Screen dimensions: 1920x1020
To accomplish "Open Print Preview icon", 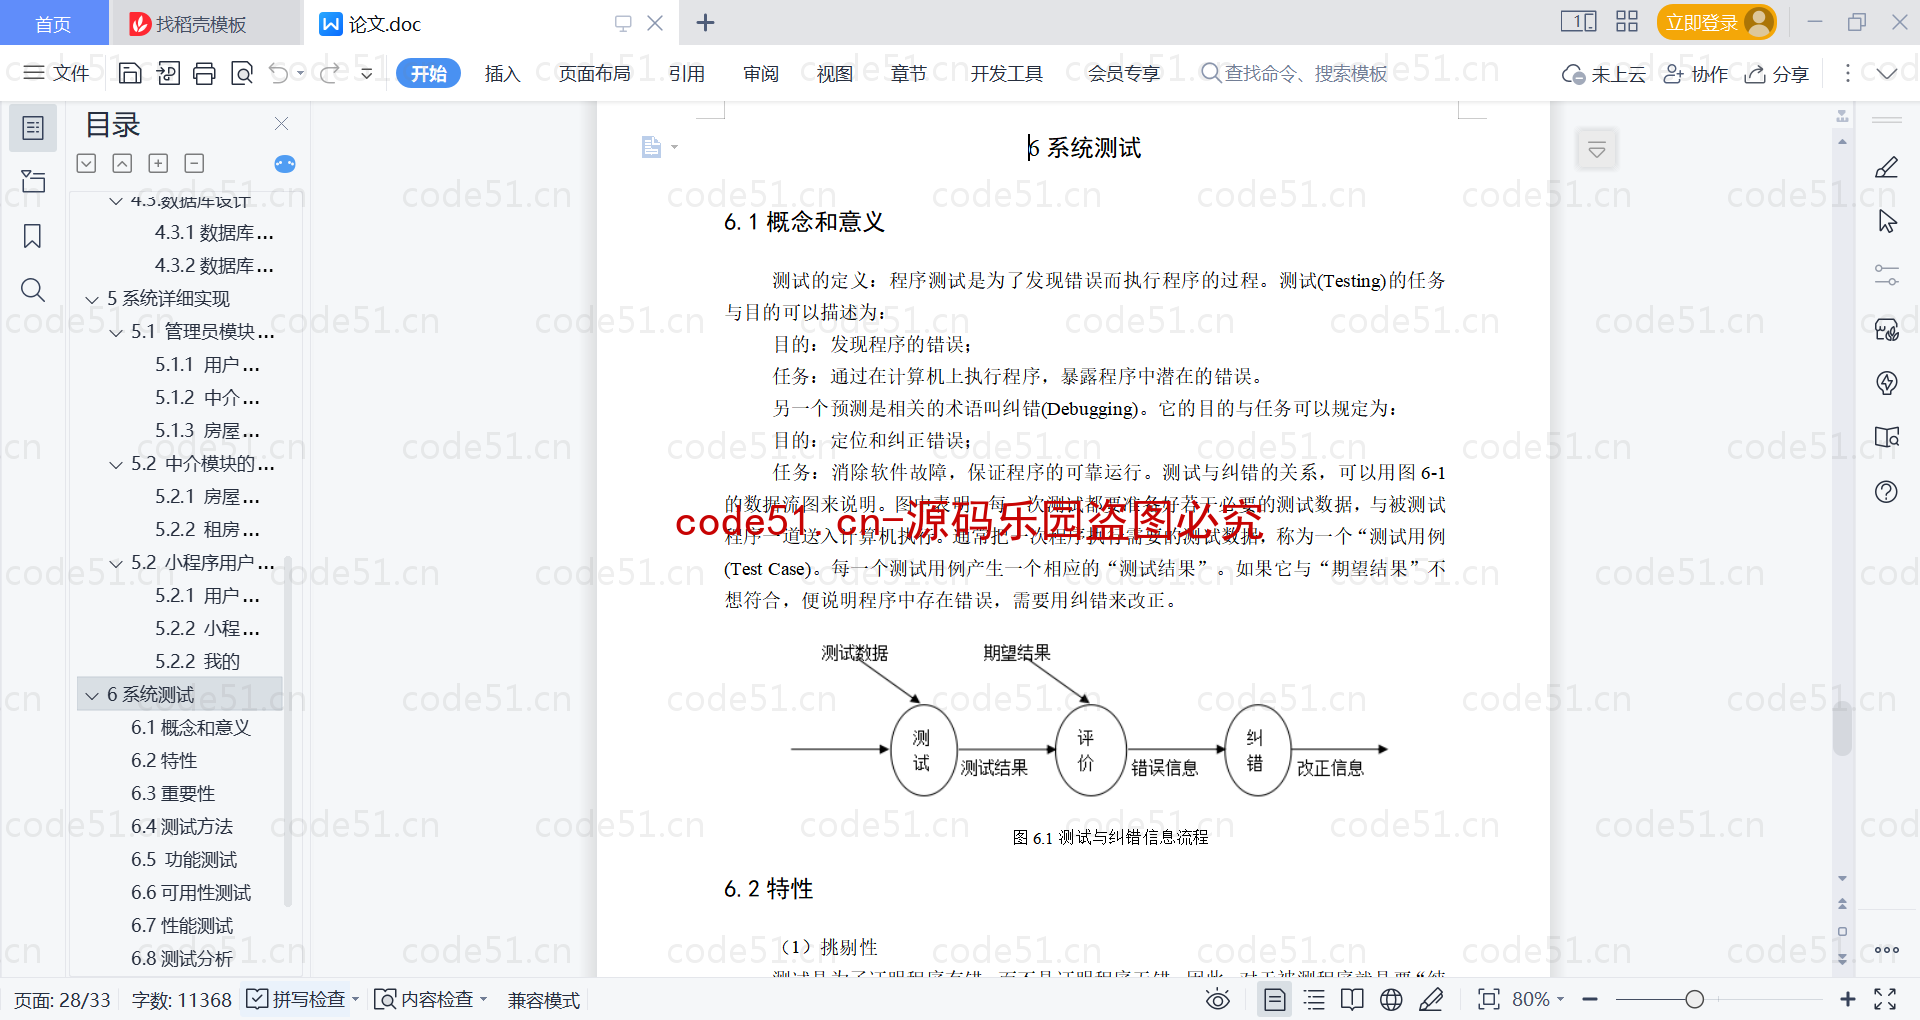I will pyautogui.click(x=241, y=73).
